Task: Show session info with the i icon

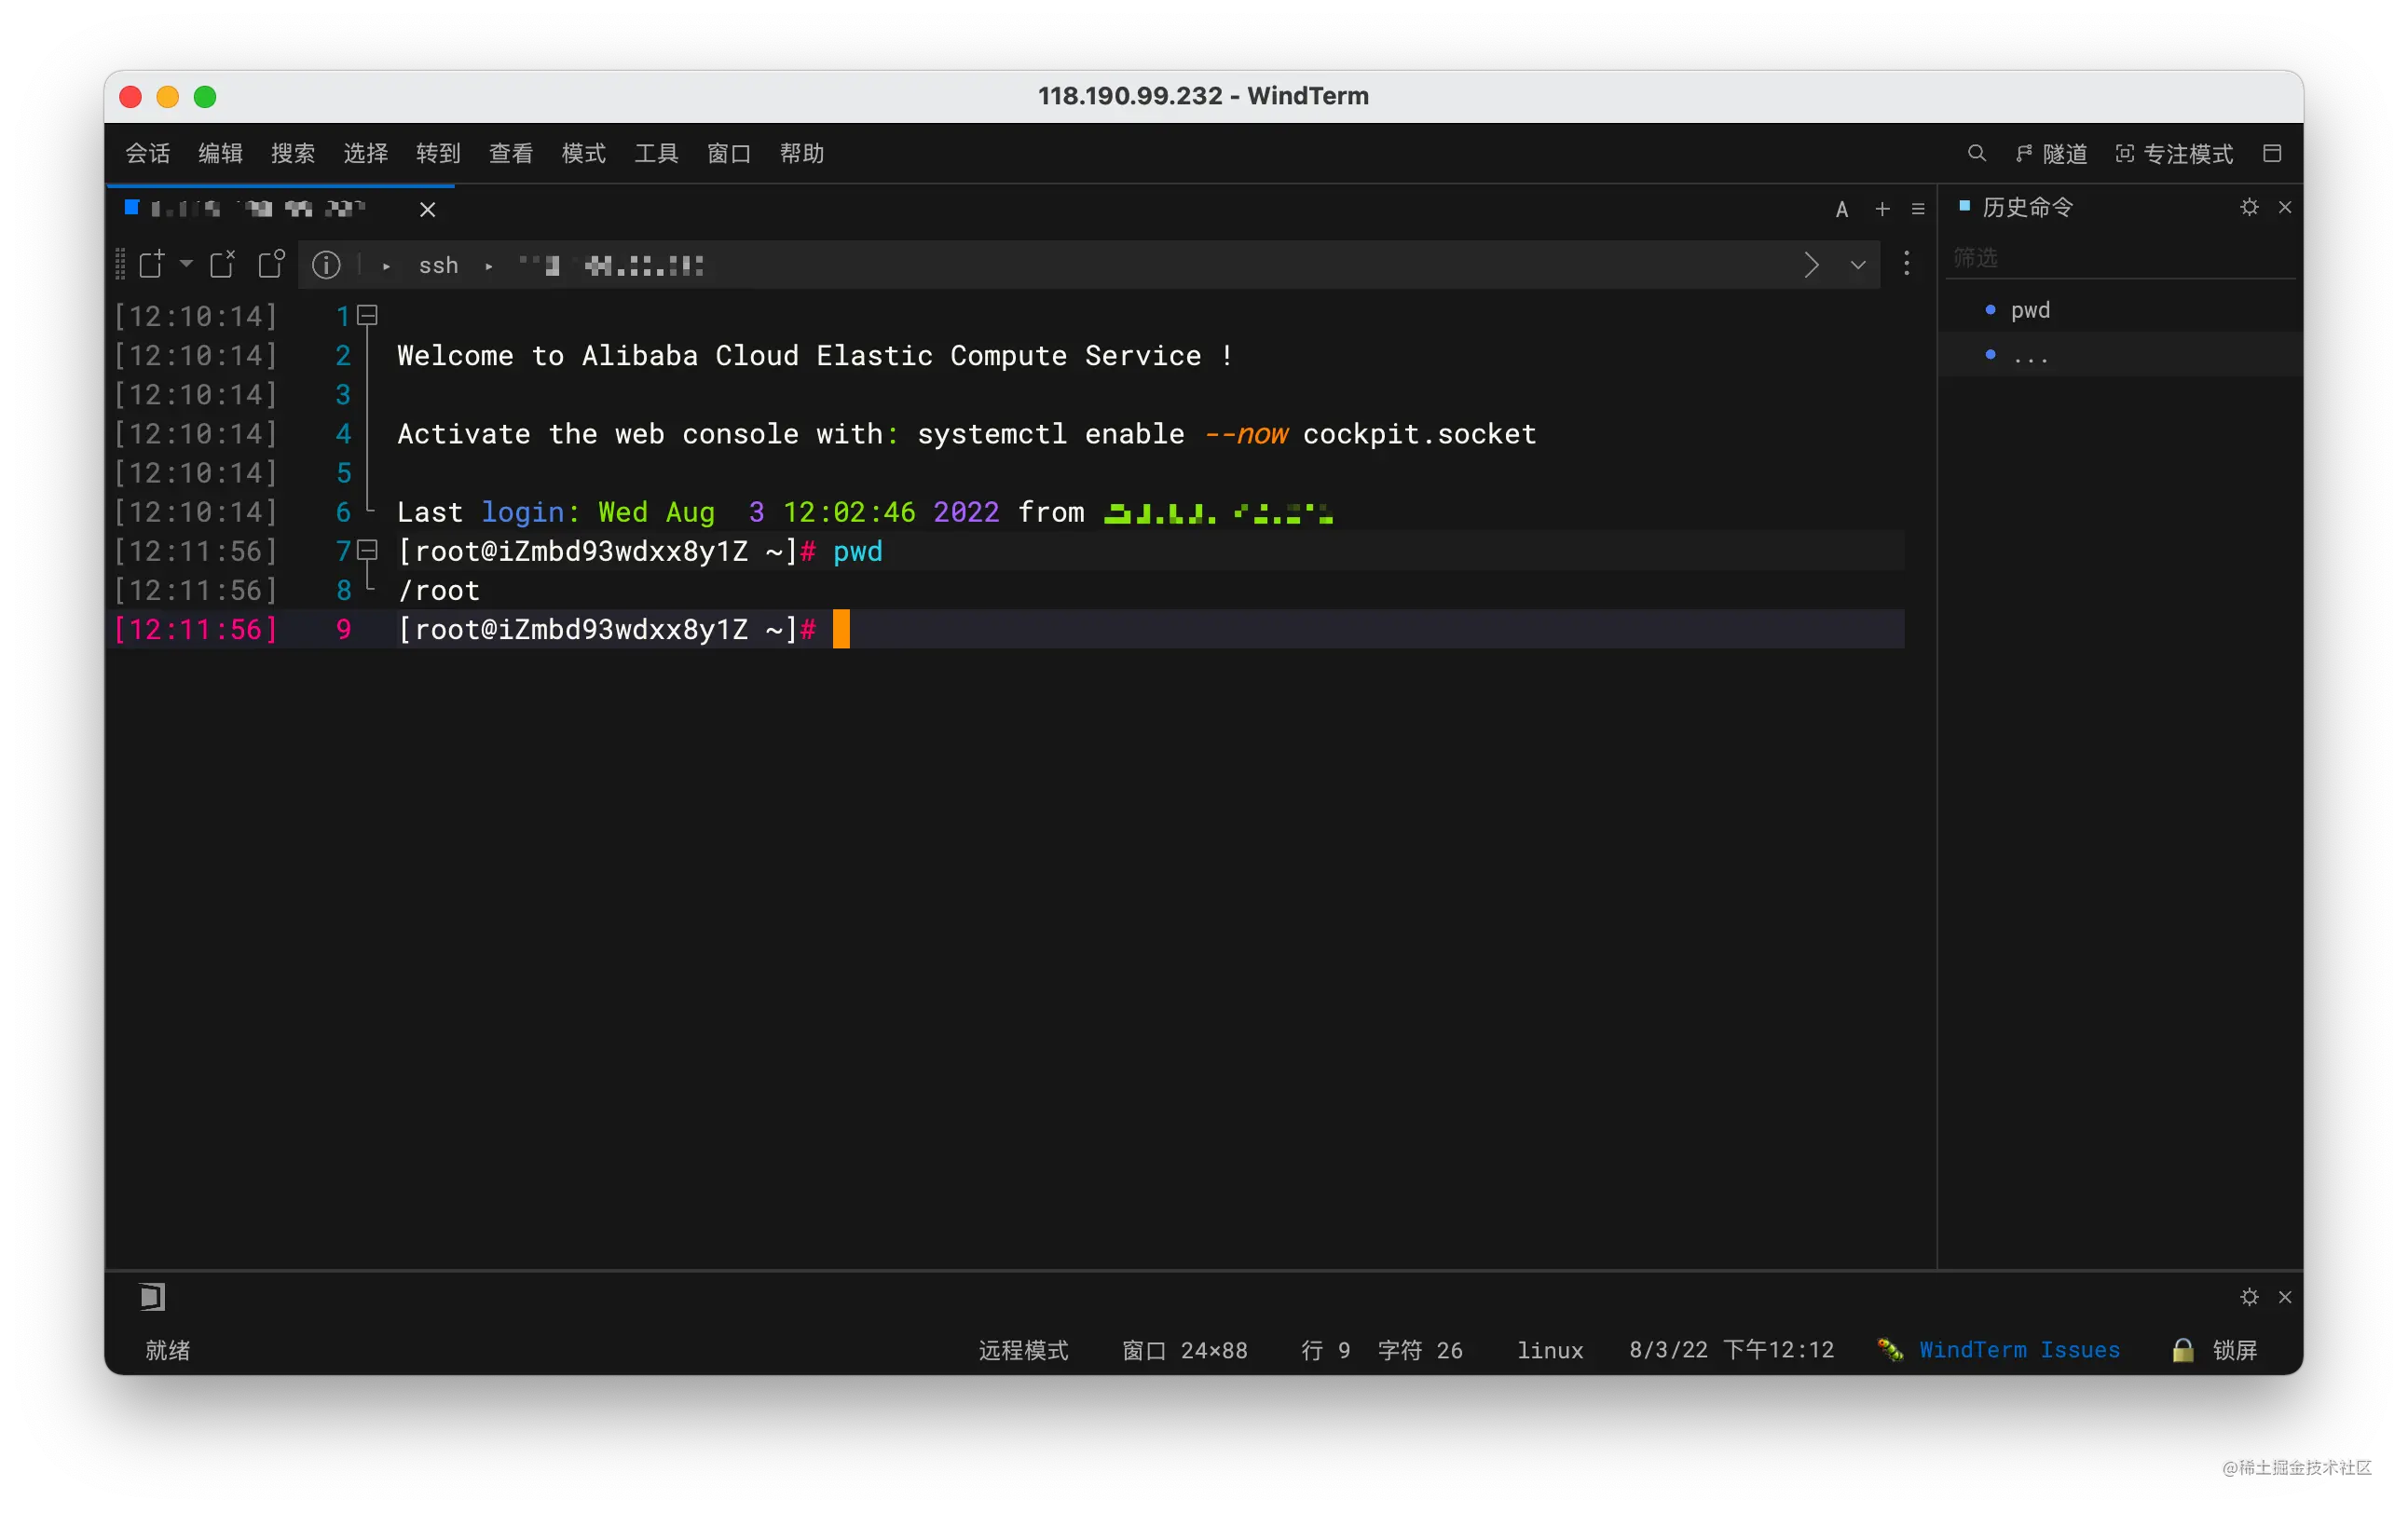Action: click(x=326, y=265)
